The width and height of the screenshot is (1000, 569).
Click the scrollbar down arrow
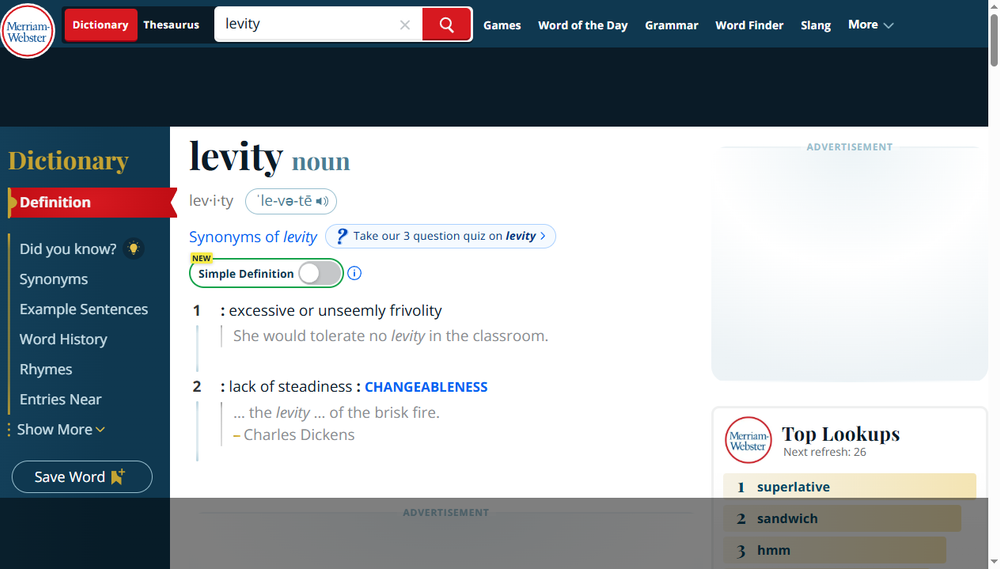(994, 563)
